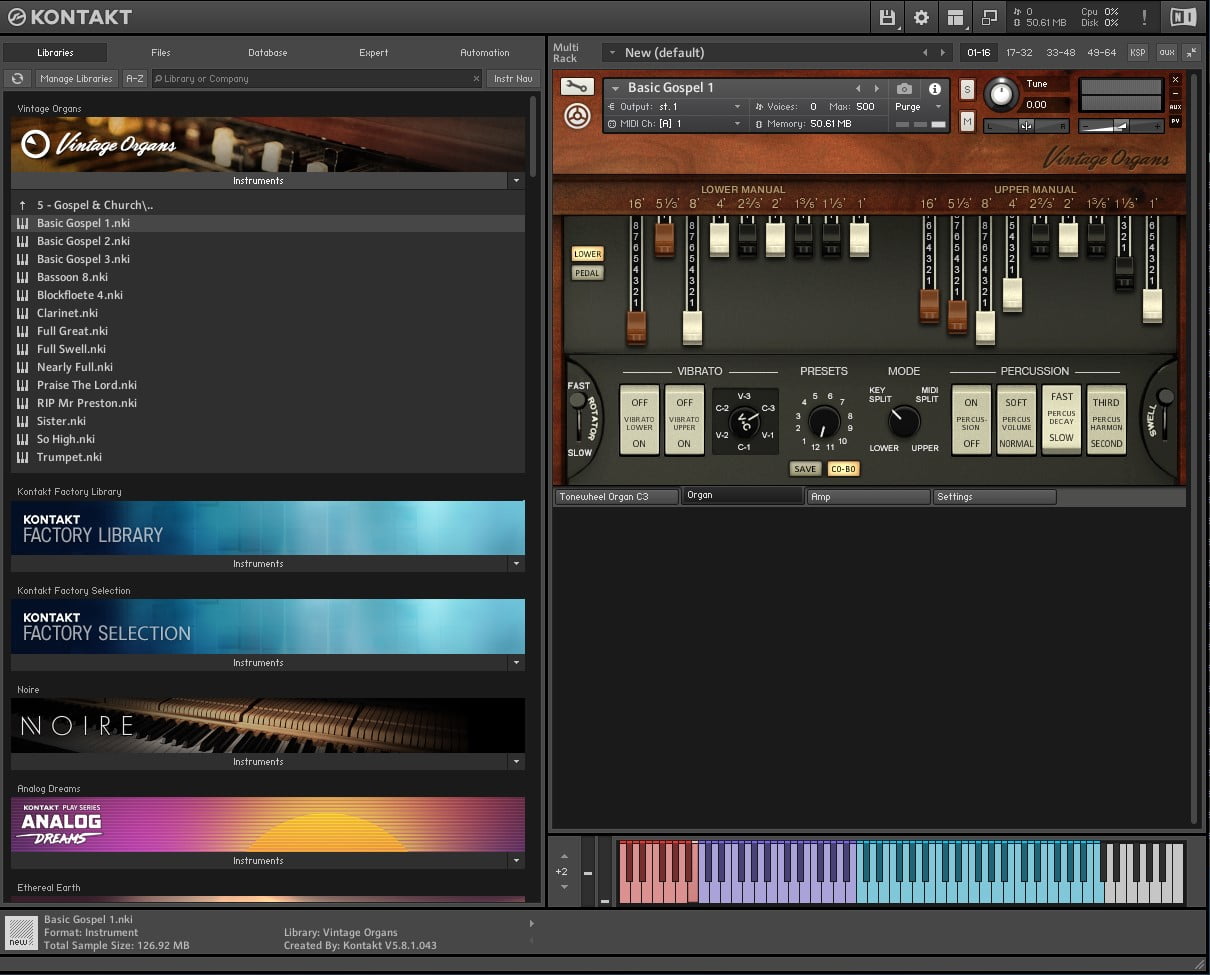Click the Tune knob
The height and width of the screenshot is (975, 1210).
coord(999,94)
